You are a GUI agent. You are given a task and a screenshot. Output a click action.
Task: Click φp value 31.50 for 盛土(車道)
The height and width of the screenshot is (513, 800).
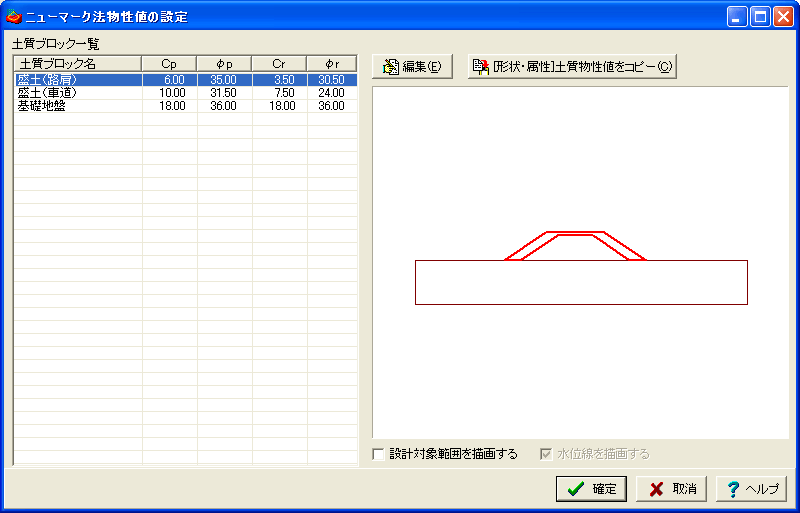tap(225, 93)
